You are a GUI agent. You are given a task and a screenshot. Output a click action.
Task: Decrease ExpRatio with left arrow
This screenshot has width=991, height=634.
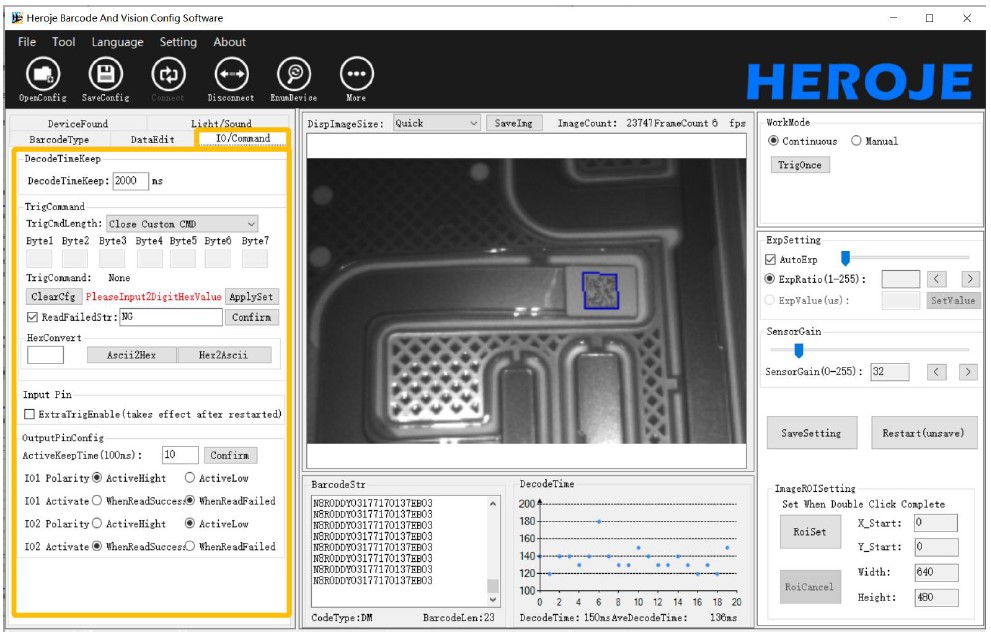coord(936,279)
